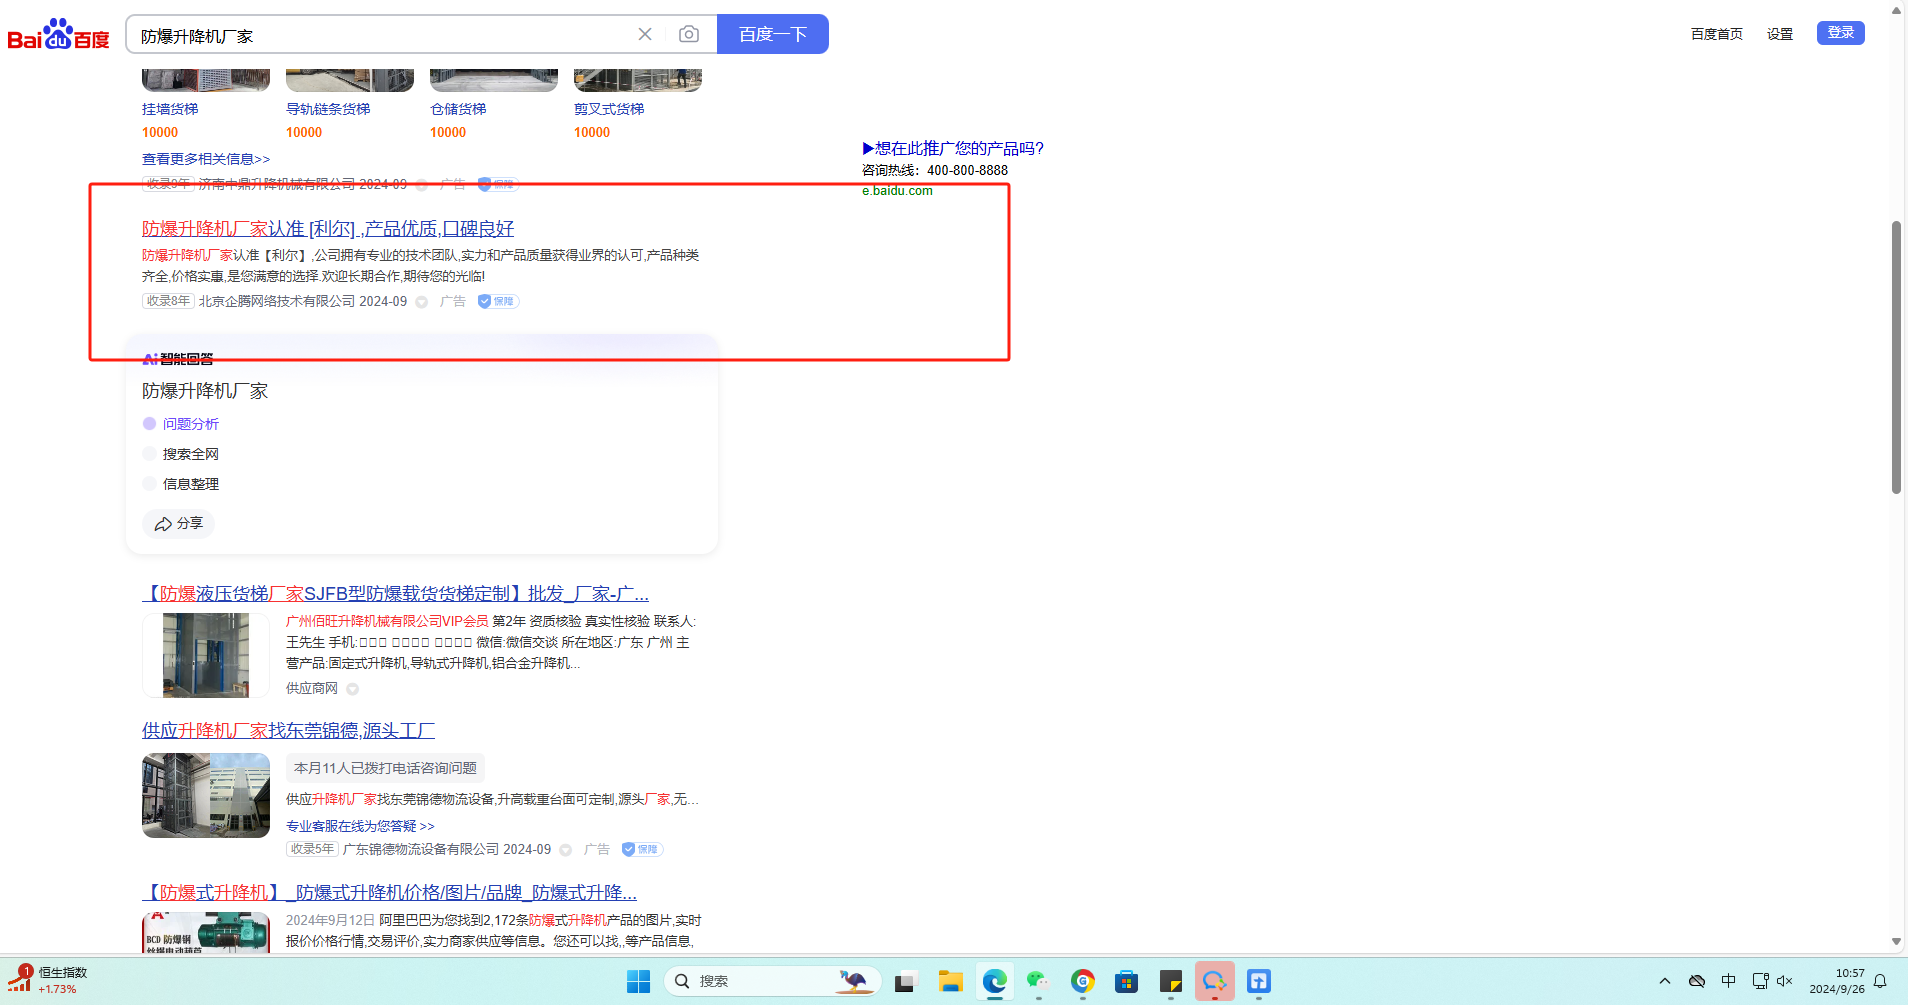Click the 中 input method indicator
1908x1005 pixels.
coord(1729,981)
